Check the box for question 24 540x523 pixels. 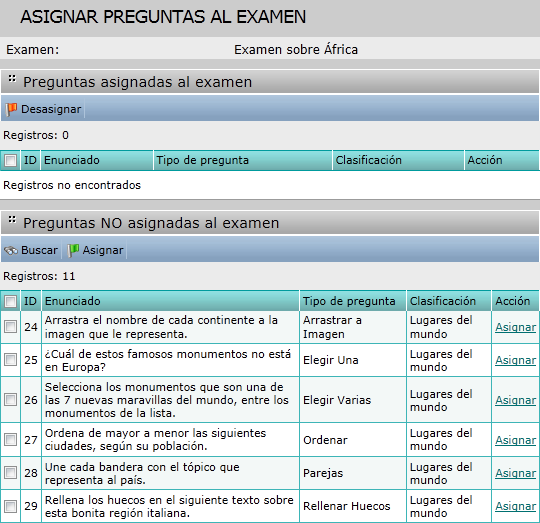10,327
